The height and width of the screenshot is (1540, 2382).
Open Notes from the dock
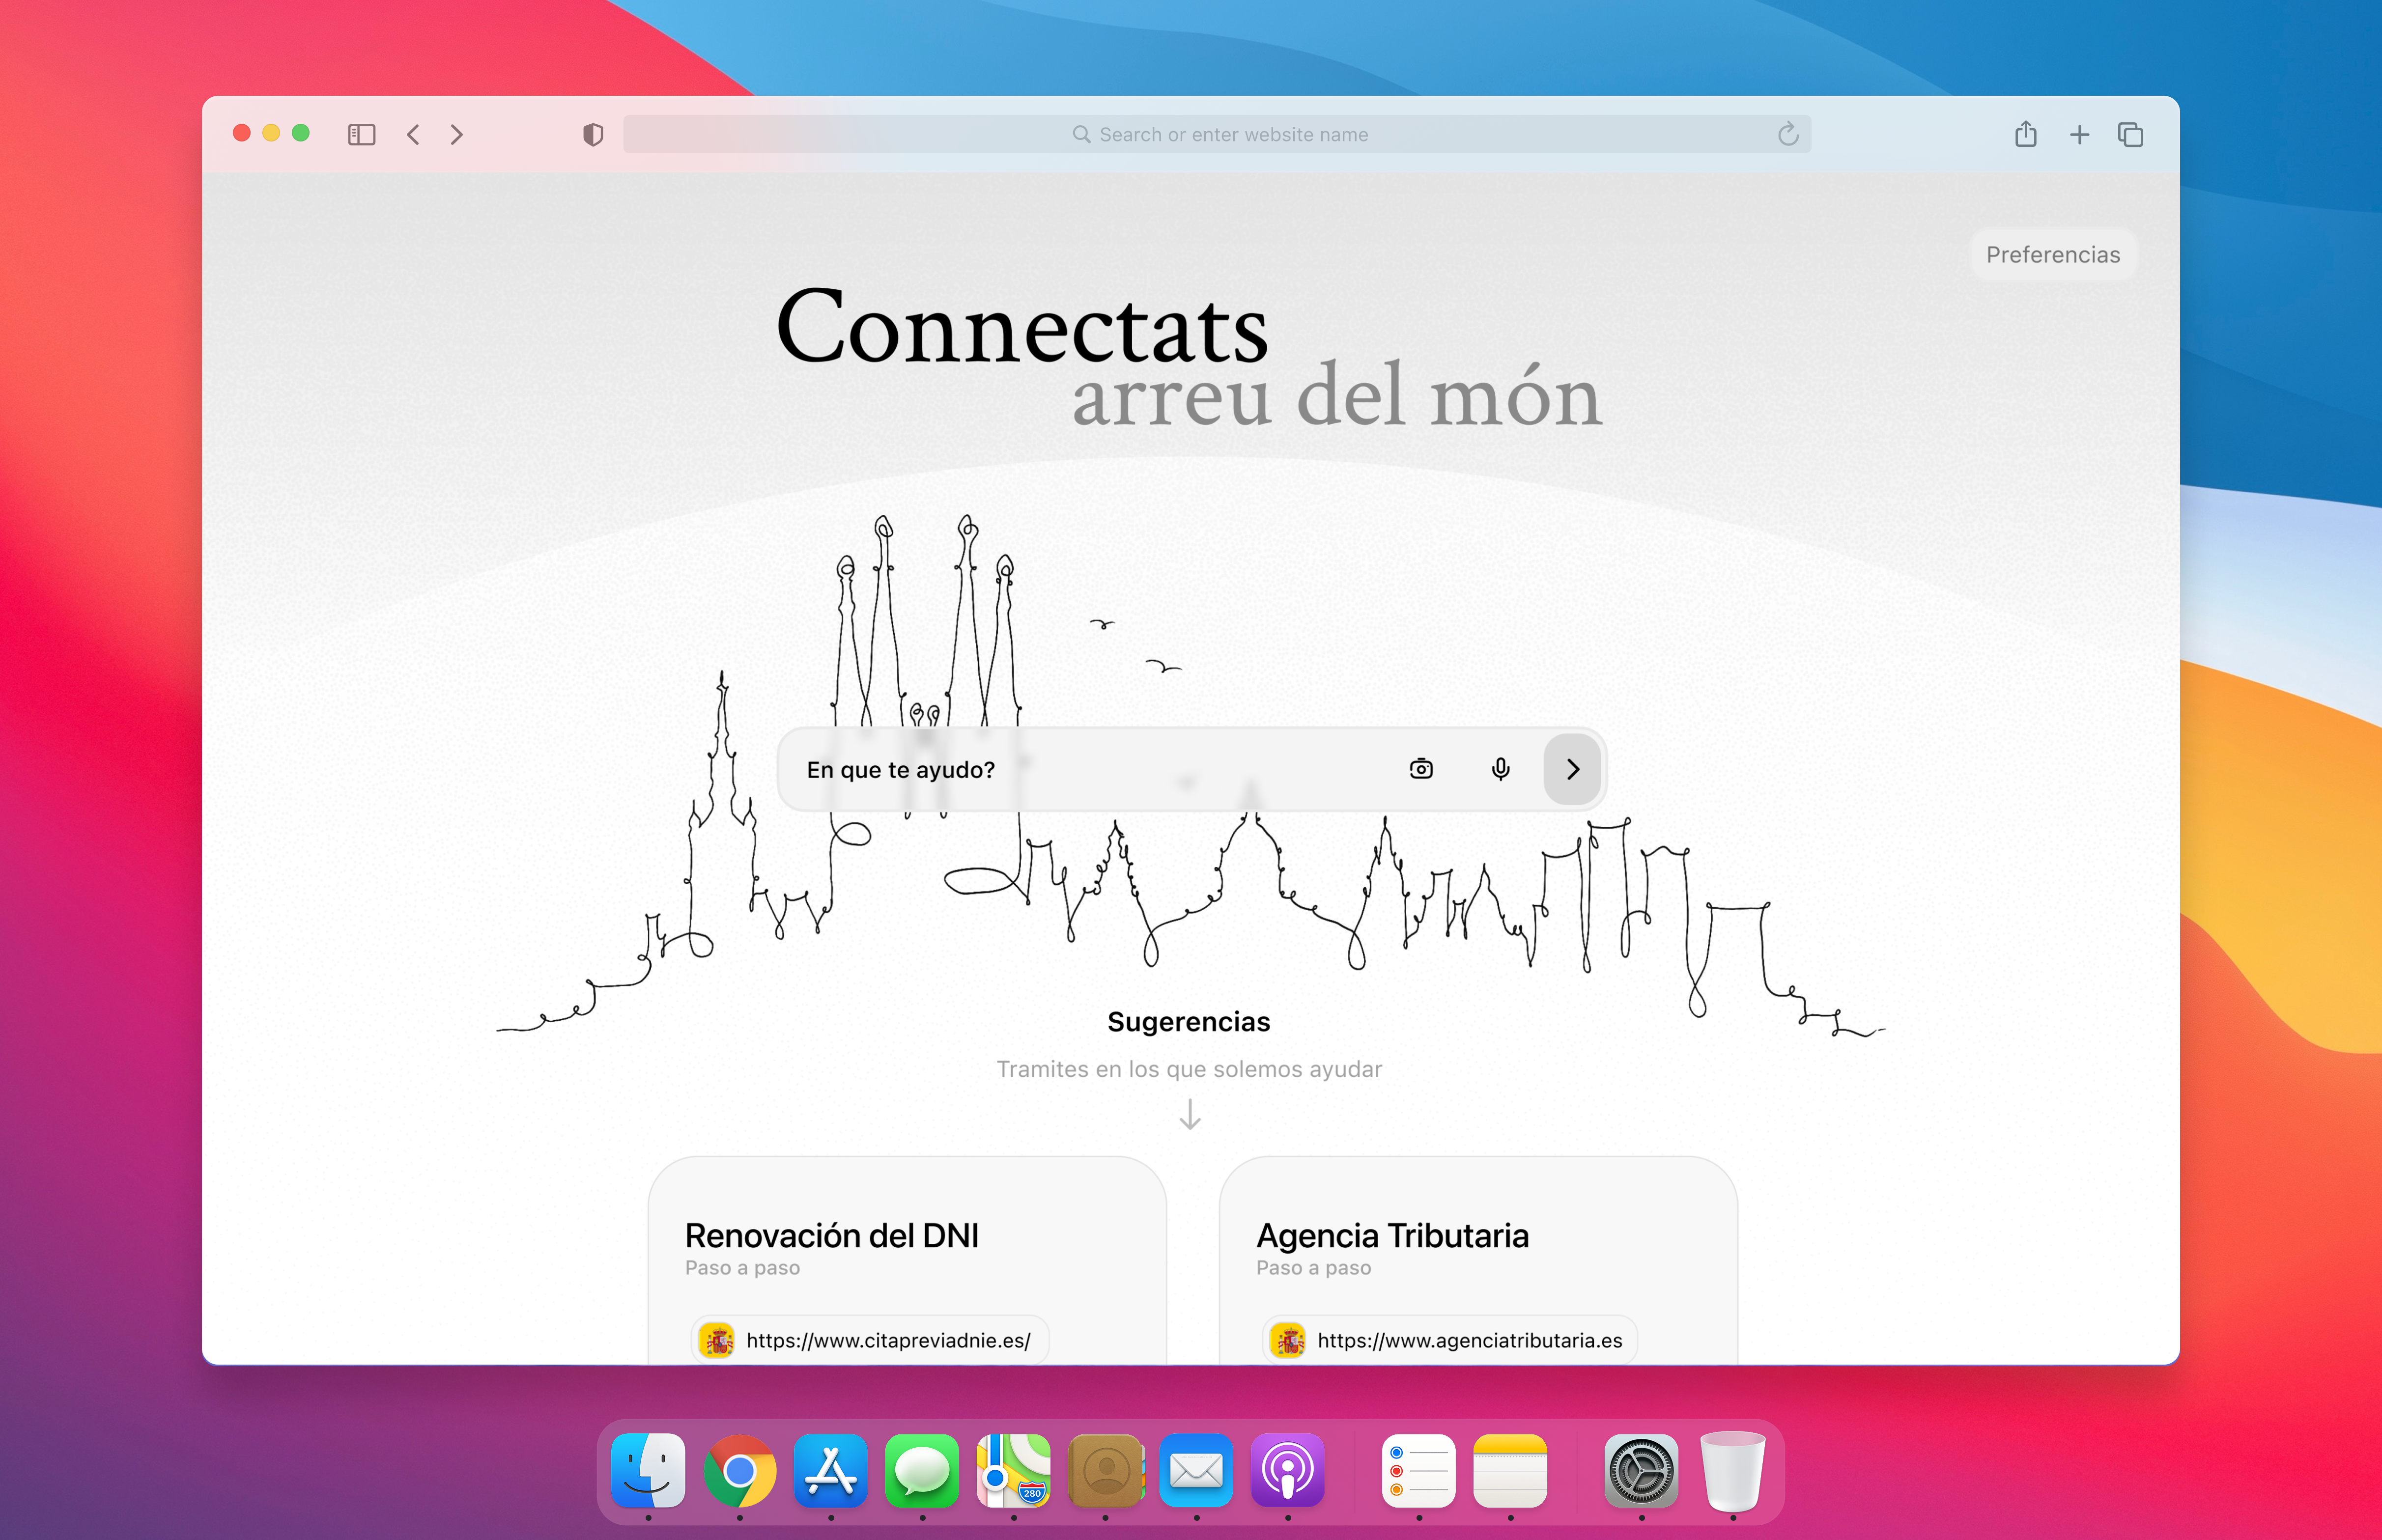click(1510, 1471)
